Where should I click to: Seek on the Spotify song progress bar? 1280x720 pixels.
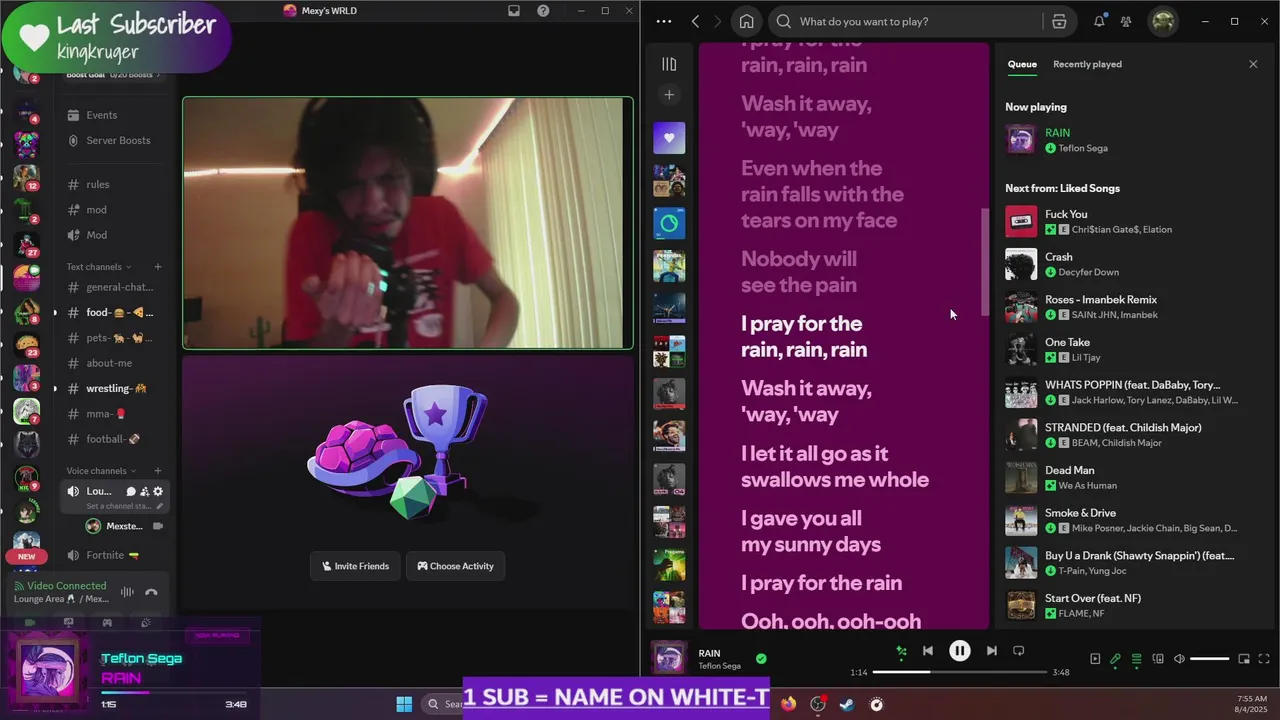(960, 672)
